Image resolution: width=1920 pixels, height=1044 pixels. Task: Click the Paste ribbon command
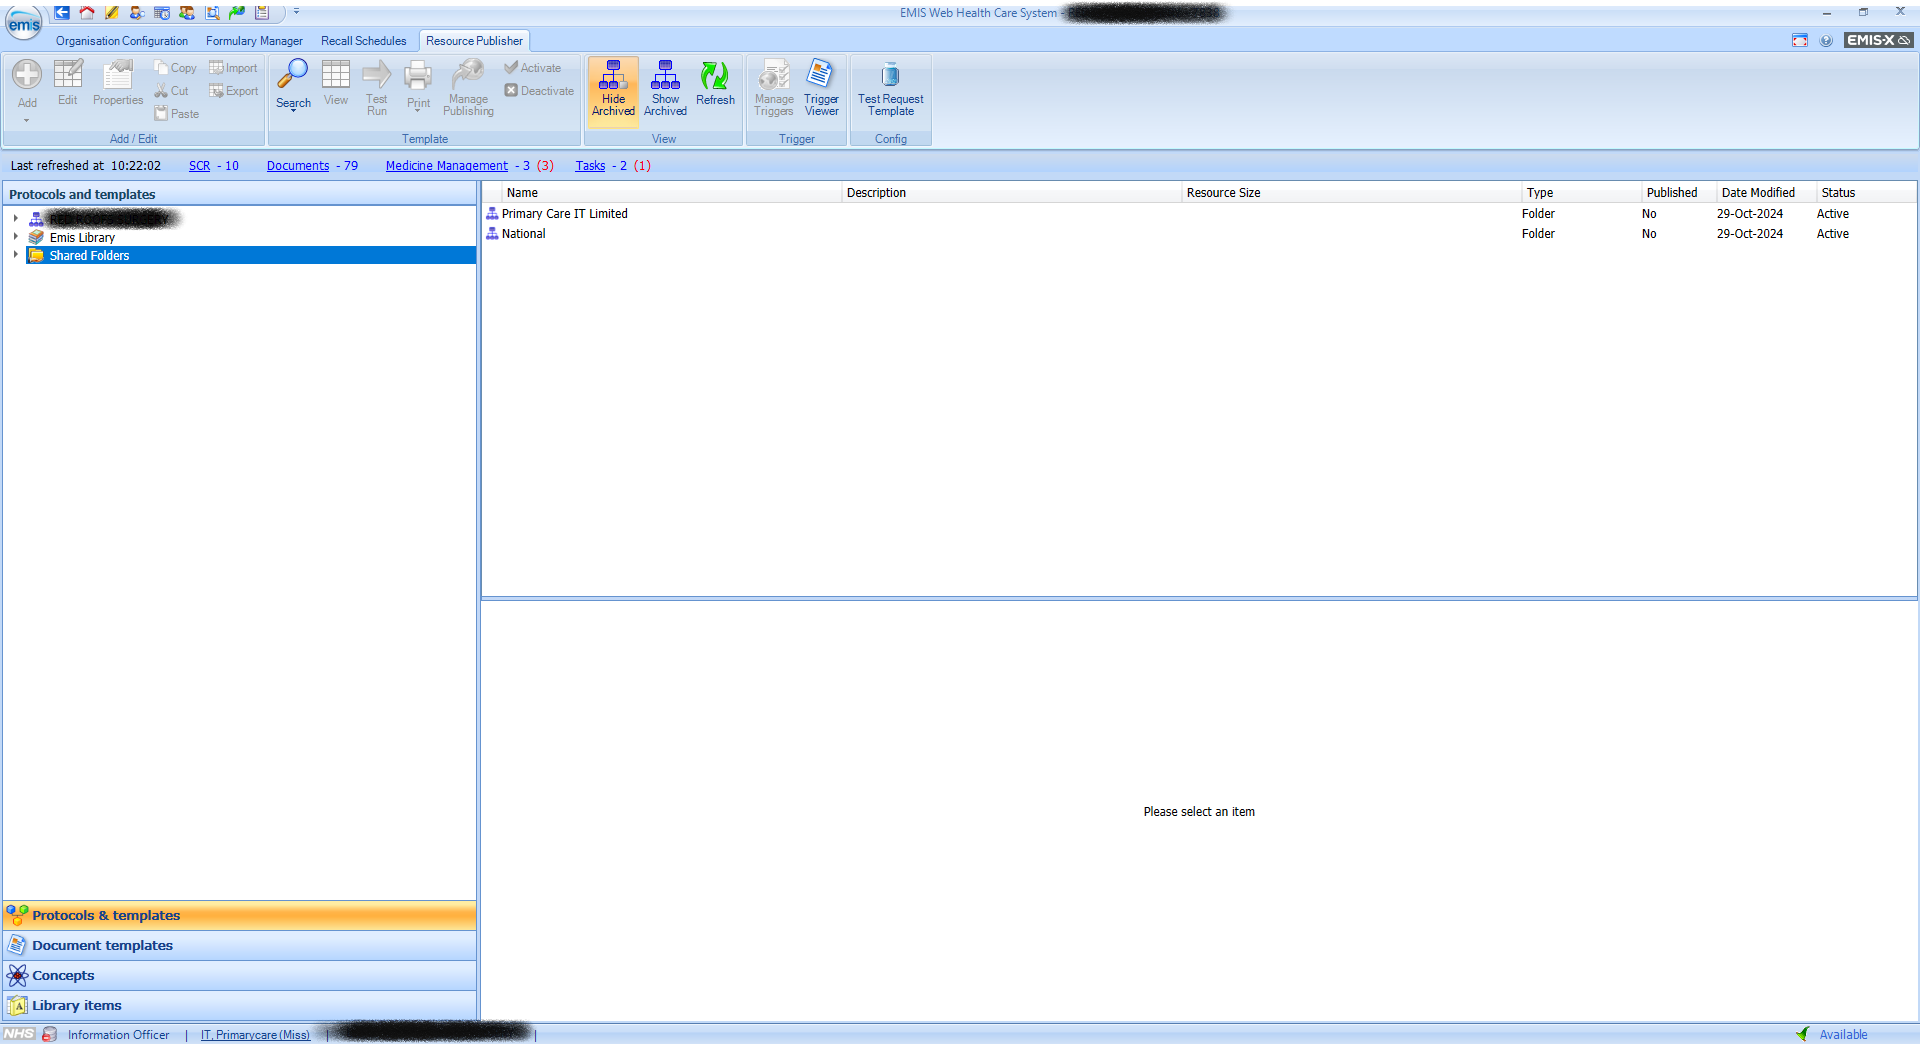pos(177,114)
